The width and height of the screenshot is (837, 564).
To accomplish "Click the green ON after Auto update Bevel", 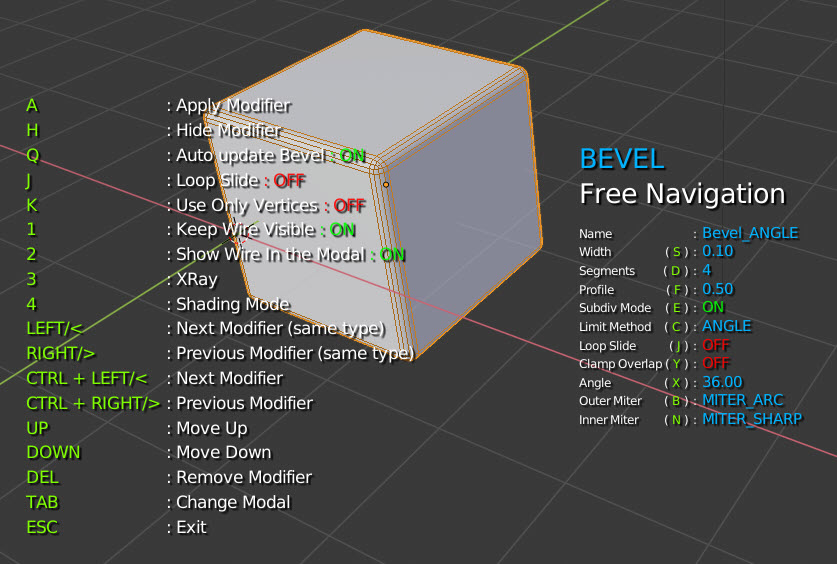I will [352, 156].
